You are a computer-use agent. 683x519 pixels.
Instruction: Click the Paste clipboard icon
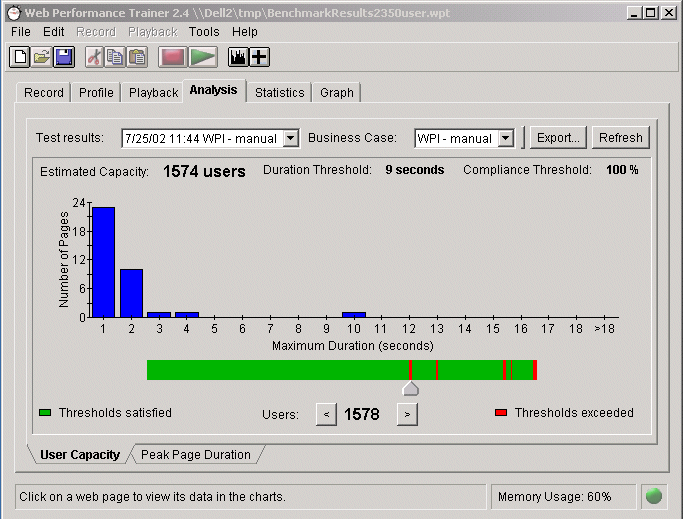coord(138,57)
